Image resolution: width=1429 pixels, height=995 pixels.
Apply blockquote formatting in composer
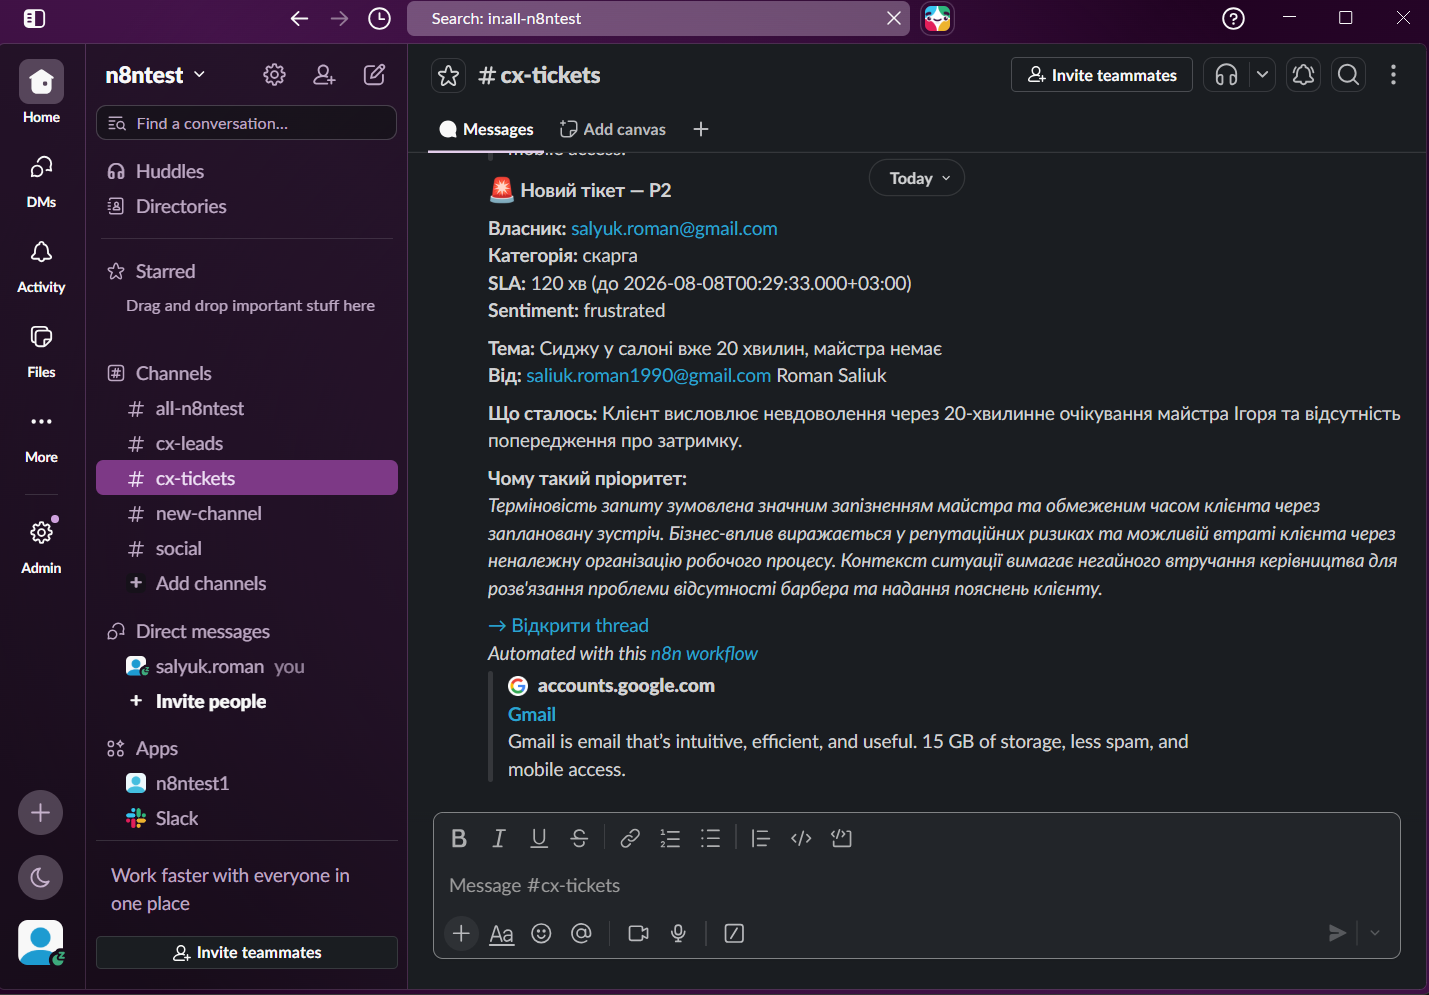[x=760, y=838]
